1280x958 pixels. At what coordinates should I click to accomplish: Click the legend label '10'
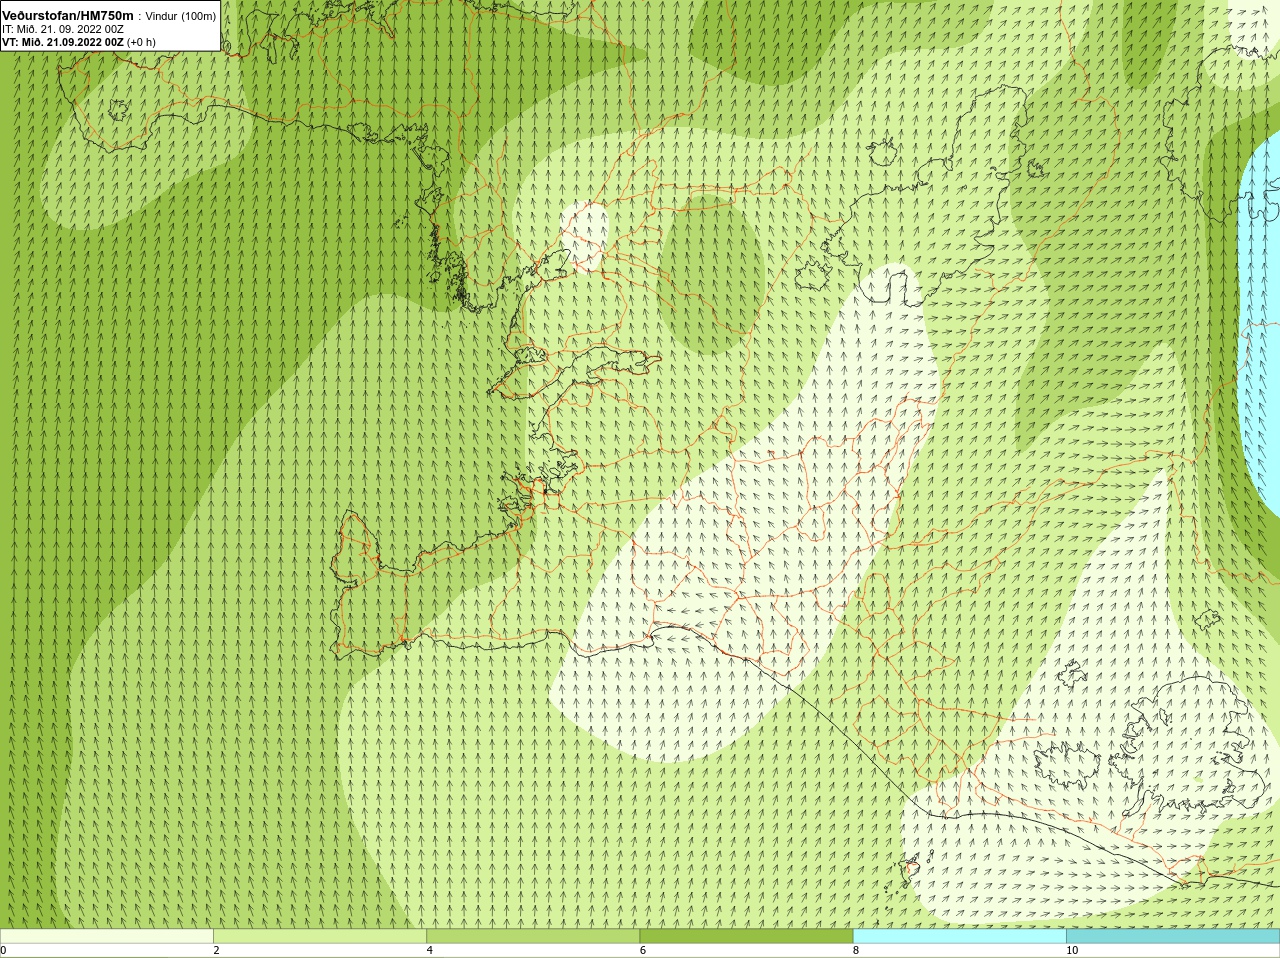click(1072, 950)
